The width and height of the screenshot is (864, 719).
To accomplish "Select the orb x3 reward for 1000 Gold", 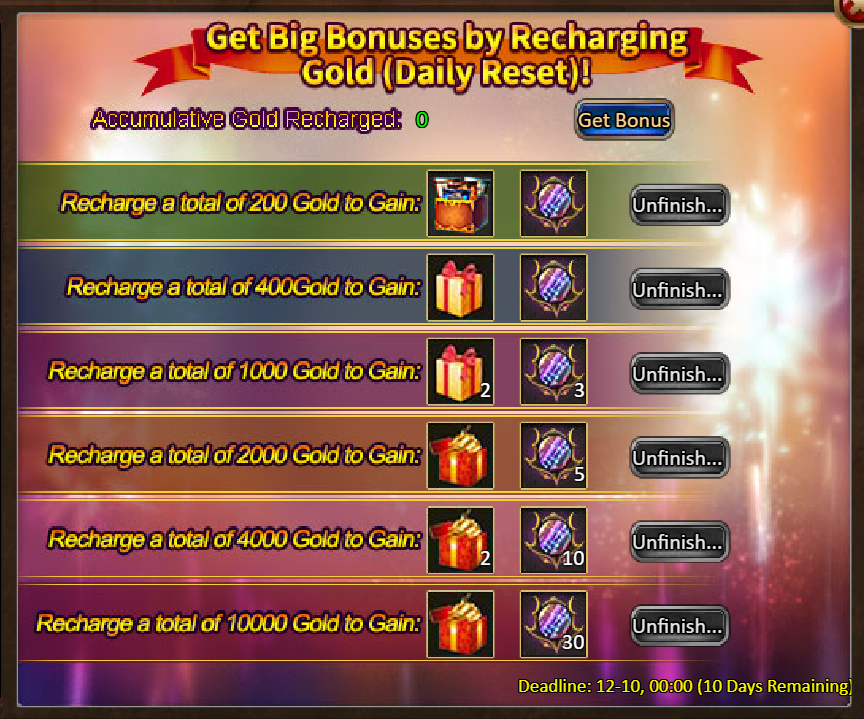I will (554, 371).
